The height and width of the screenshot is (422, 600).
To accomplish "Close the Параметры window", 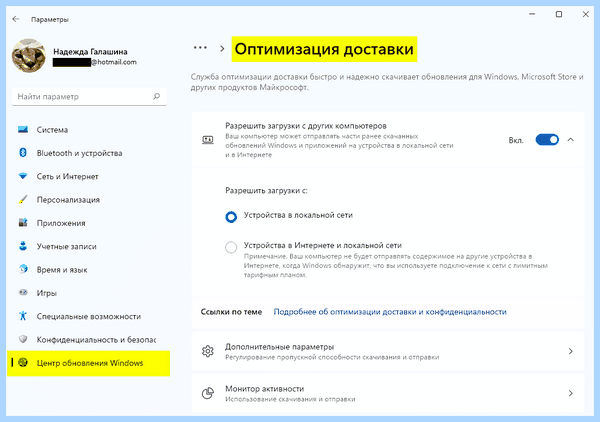I will point(585,14).
